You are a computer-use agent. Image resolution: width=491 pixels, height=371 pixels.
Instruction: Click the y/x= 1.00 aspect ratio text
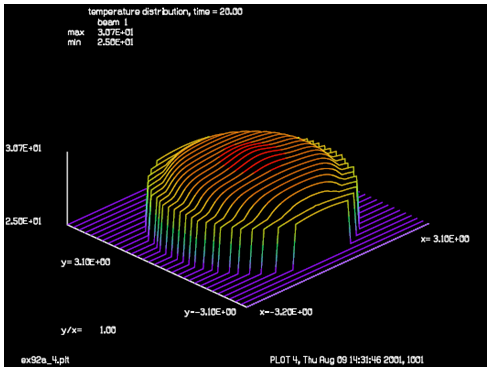[88, 330]
